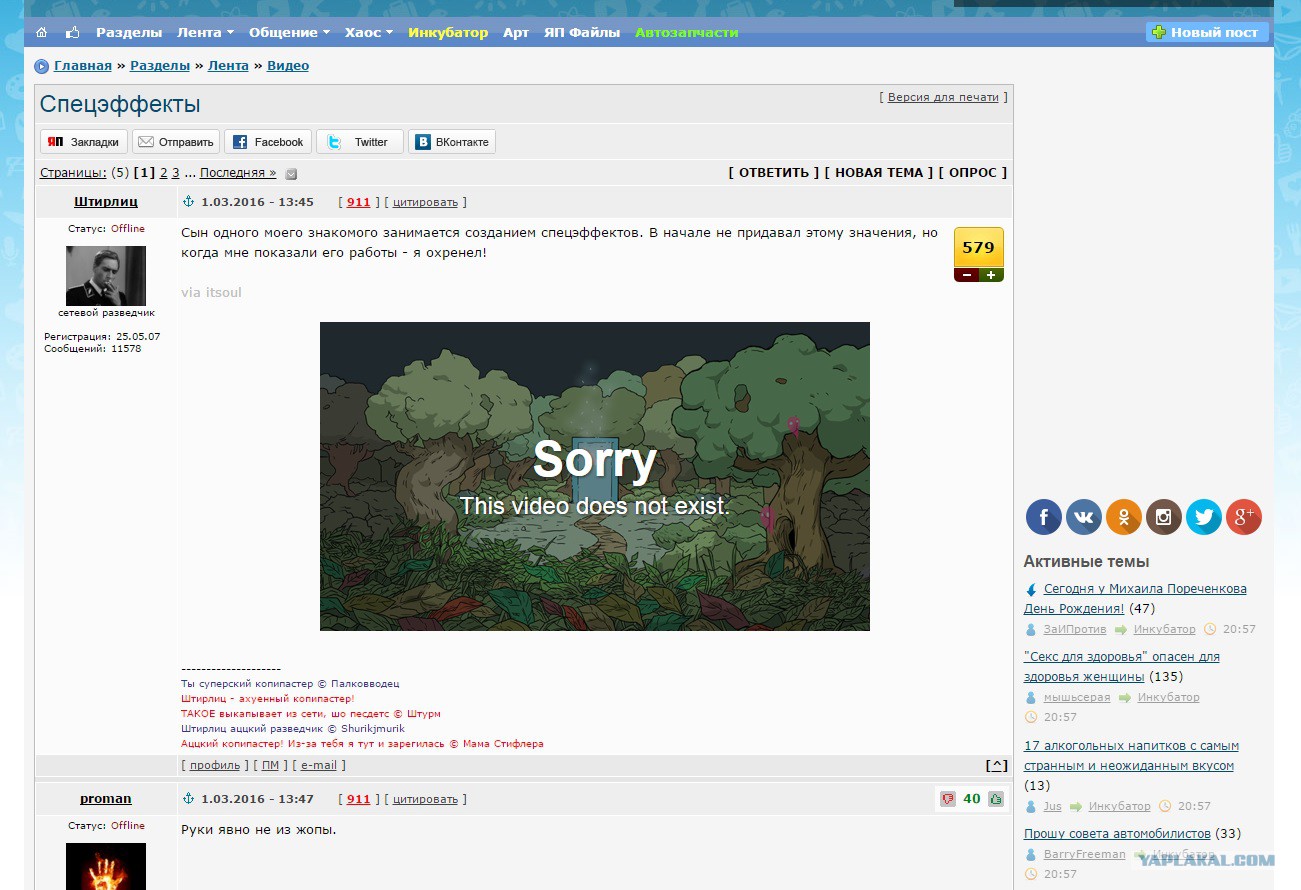This screenshot has height=890, width=1301.
Task: Expand the Общение dropdown menu
Action: click(x=289, y=32)
